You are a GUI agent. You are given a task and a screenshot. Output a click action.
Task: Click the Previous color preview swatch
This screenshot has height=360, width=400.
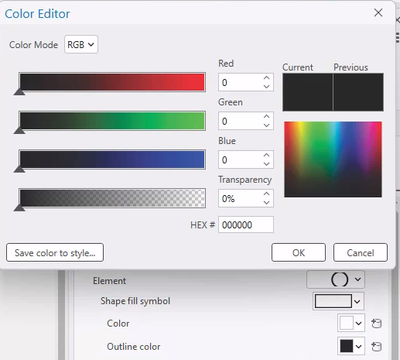pyautogui.click(x=359, y=92)
